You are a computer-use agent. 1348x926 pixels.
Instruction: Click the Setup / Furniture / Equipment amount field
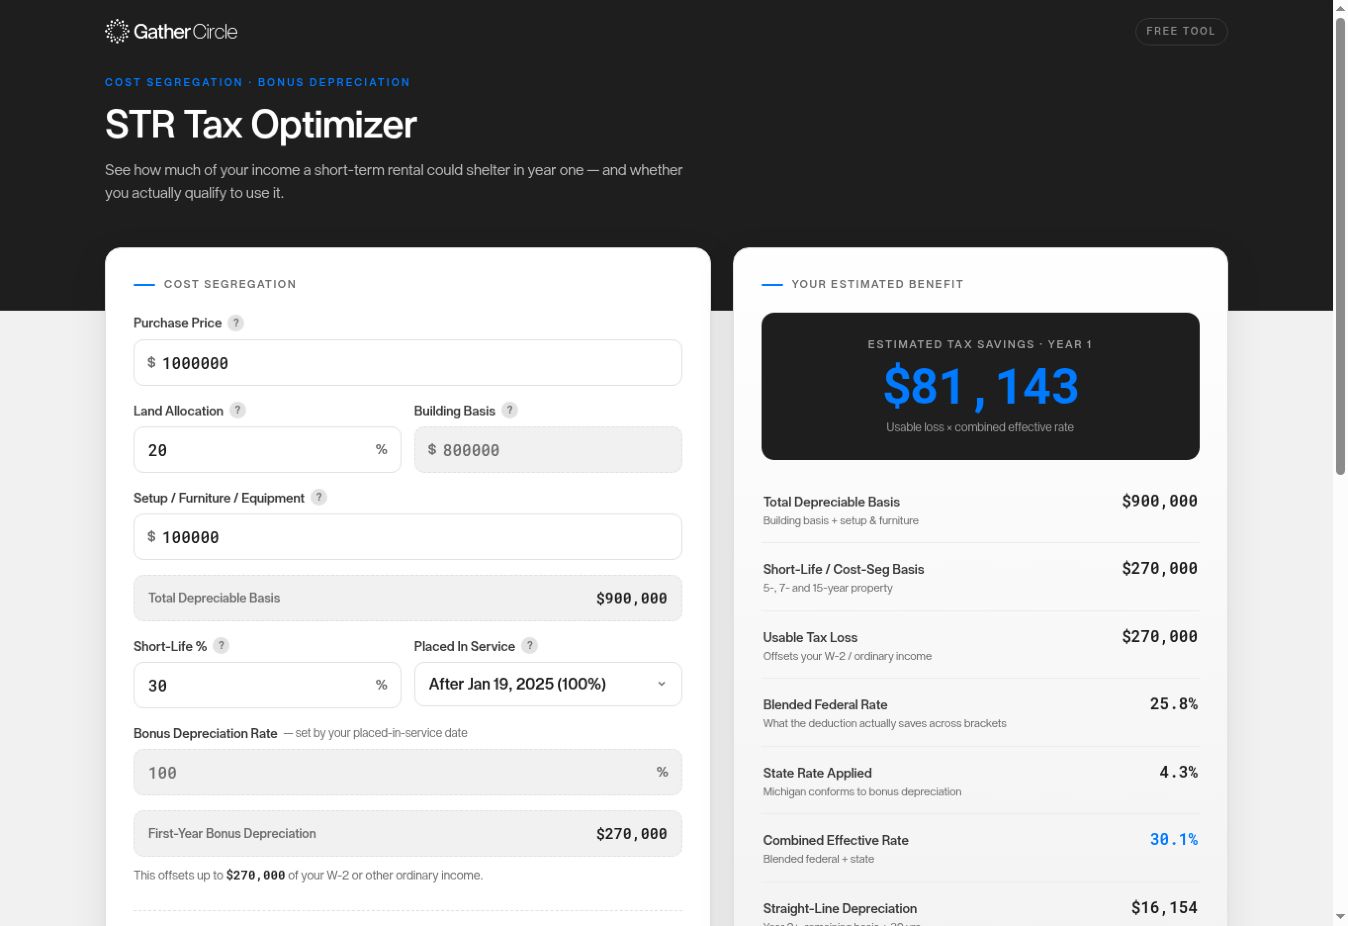pyautogui.click(x=408, y=537)
